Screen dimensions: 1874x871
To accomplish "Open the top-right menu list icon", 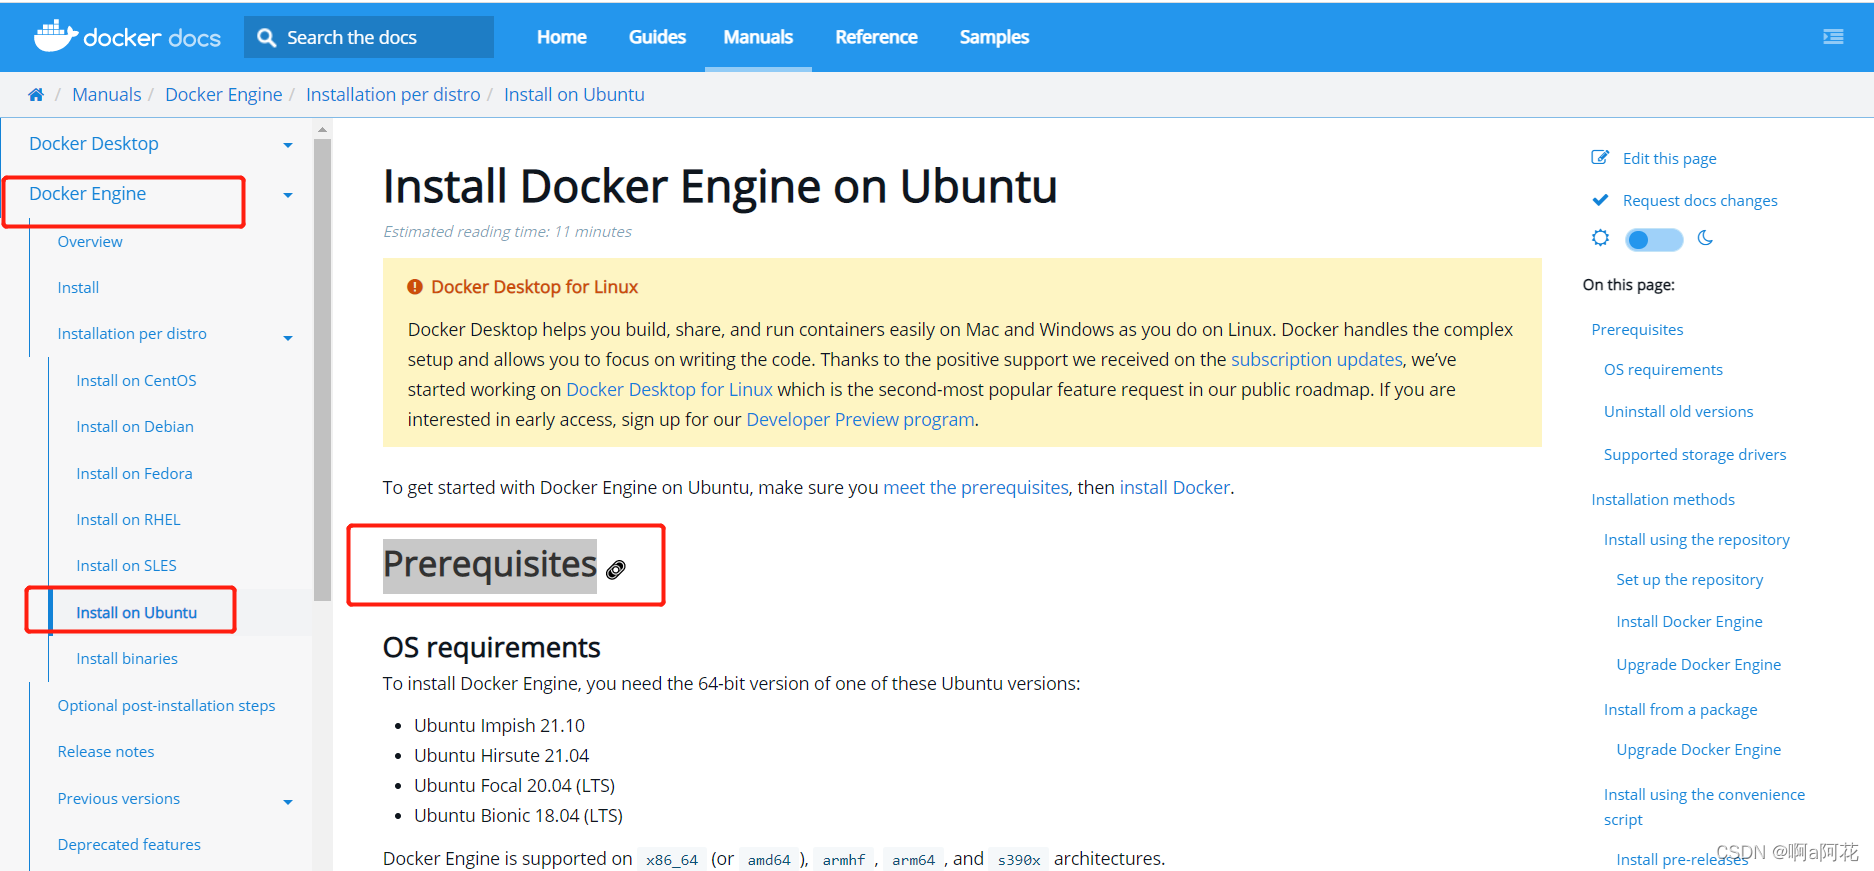I will [x=1833, y=37].
